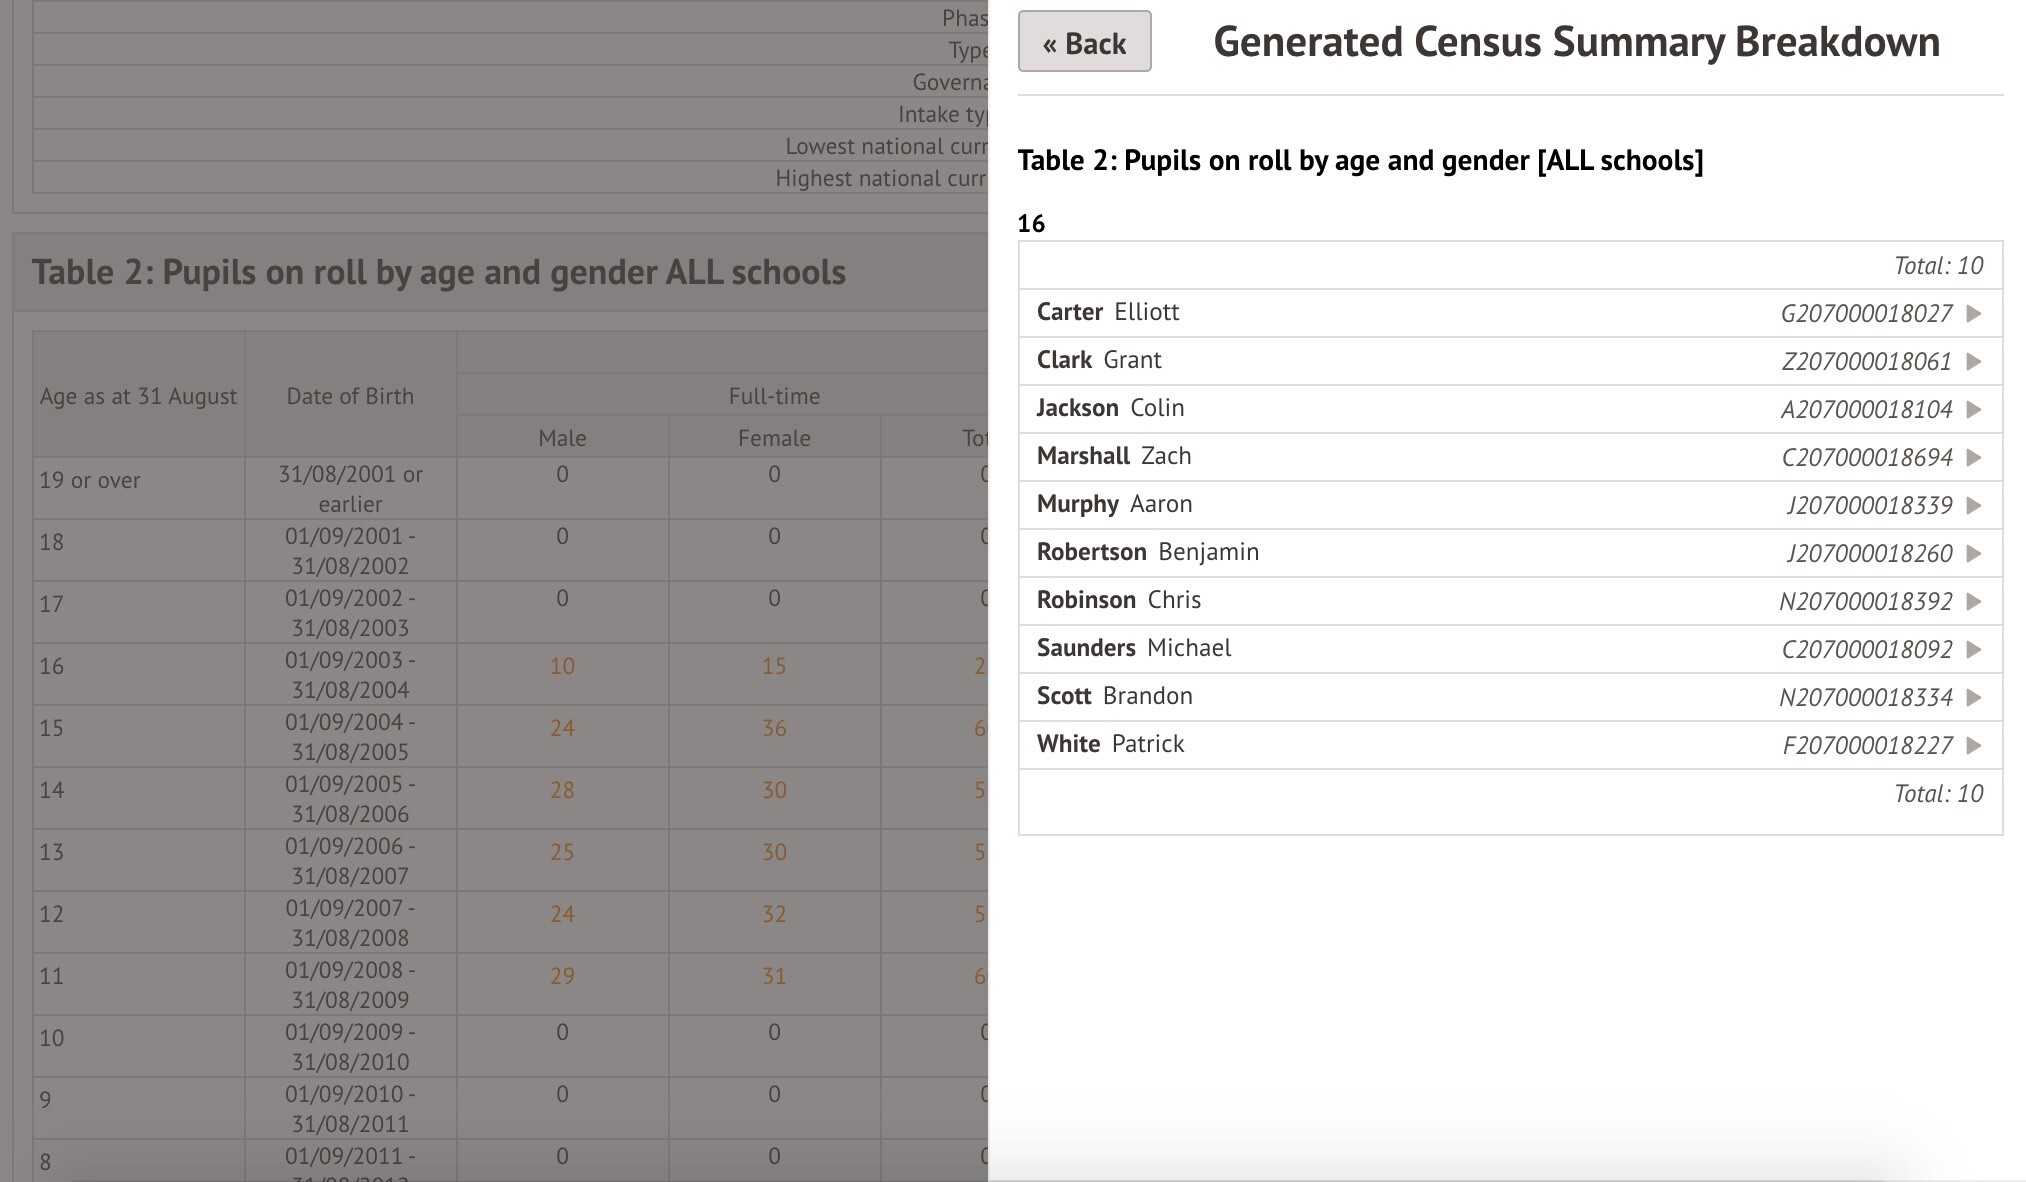Open details arrow beside Murphy Aaron

[1973, 505]
